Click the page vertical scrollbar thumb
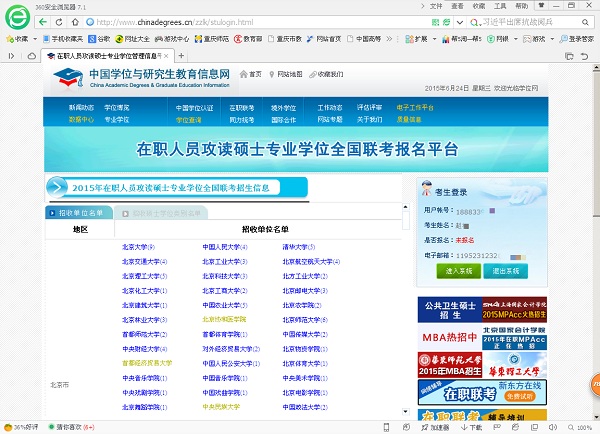 click(596, 144)
